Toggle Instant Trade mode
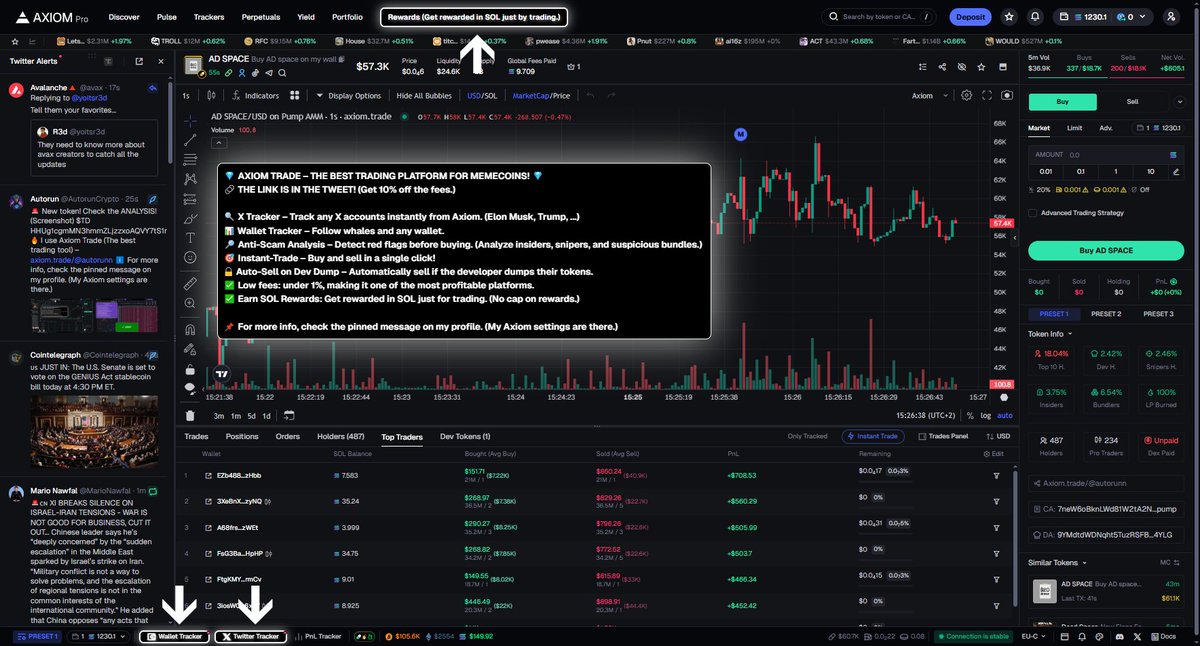The width and height of the screenshot is (1200, 646). tap(875, 436)
